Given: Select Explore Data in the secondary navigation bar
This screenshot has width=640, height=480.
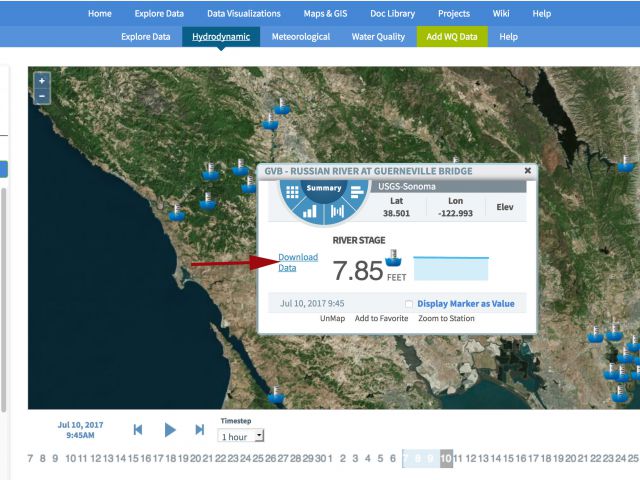Looking at the screenshot, I should [x=146, y=37].
